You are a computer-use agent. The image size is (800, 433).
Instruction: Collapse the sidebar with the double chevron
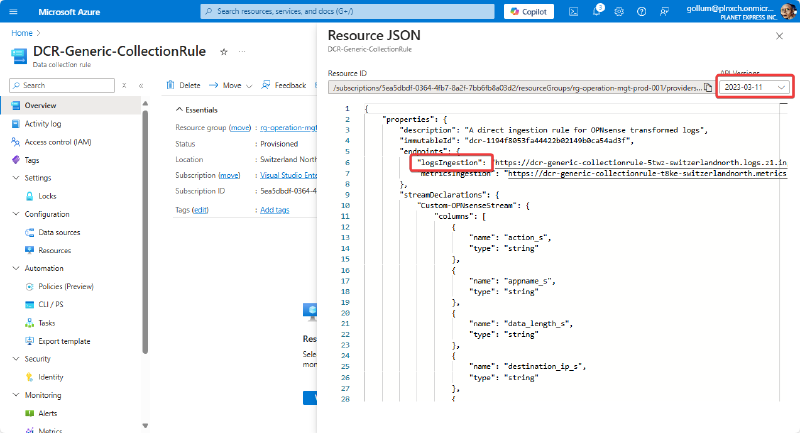141,86
